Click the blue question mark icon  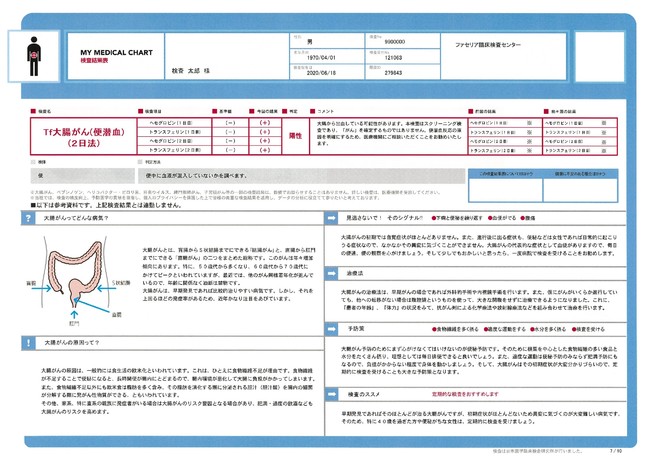28,218
